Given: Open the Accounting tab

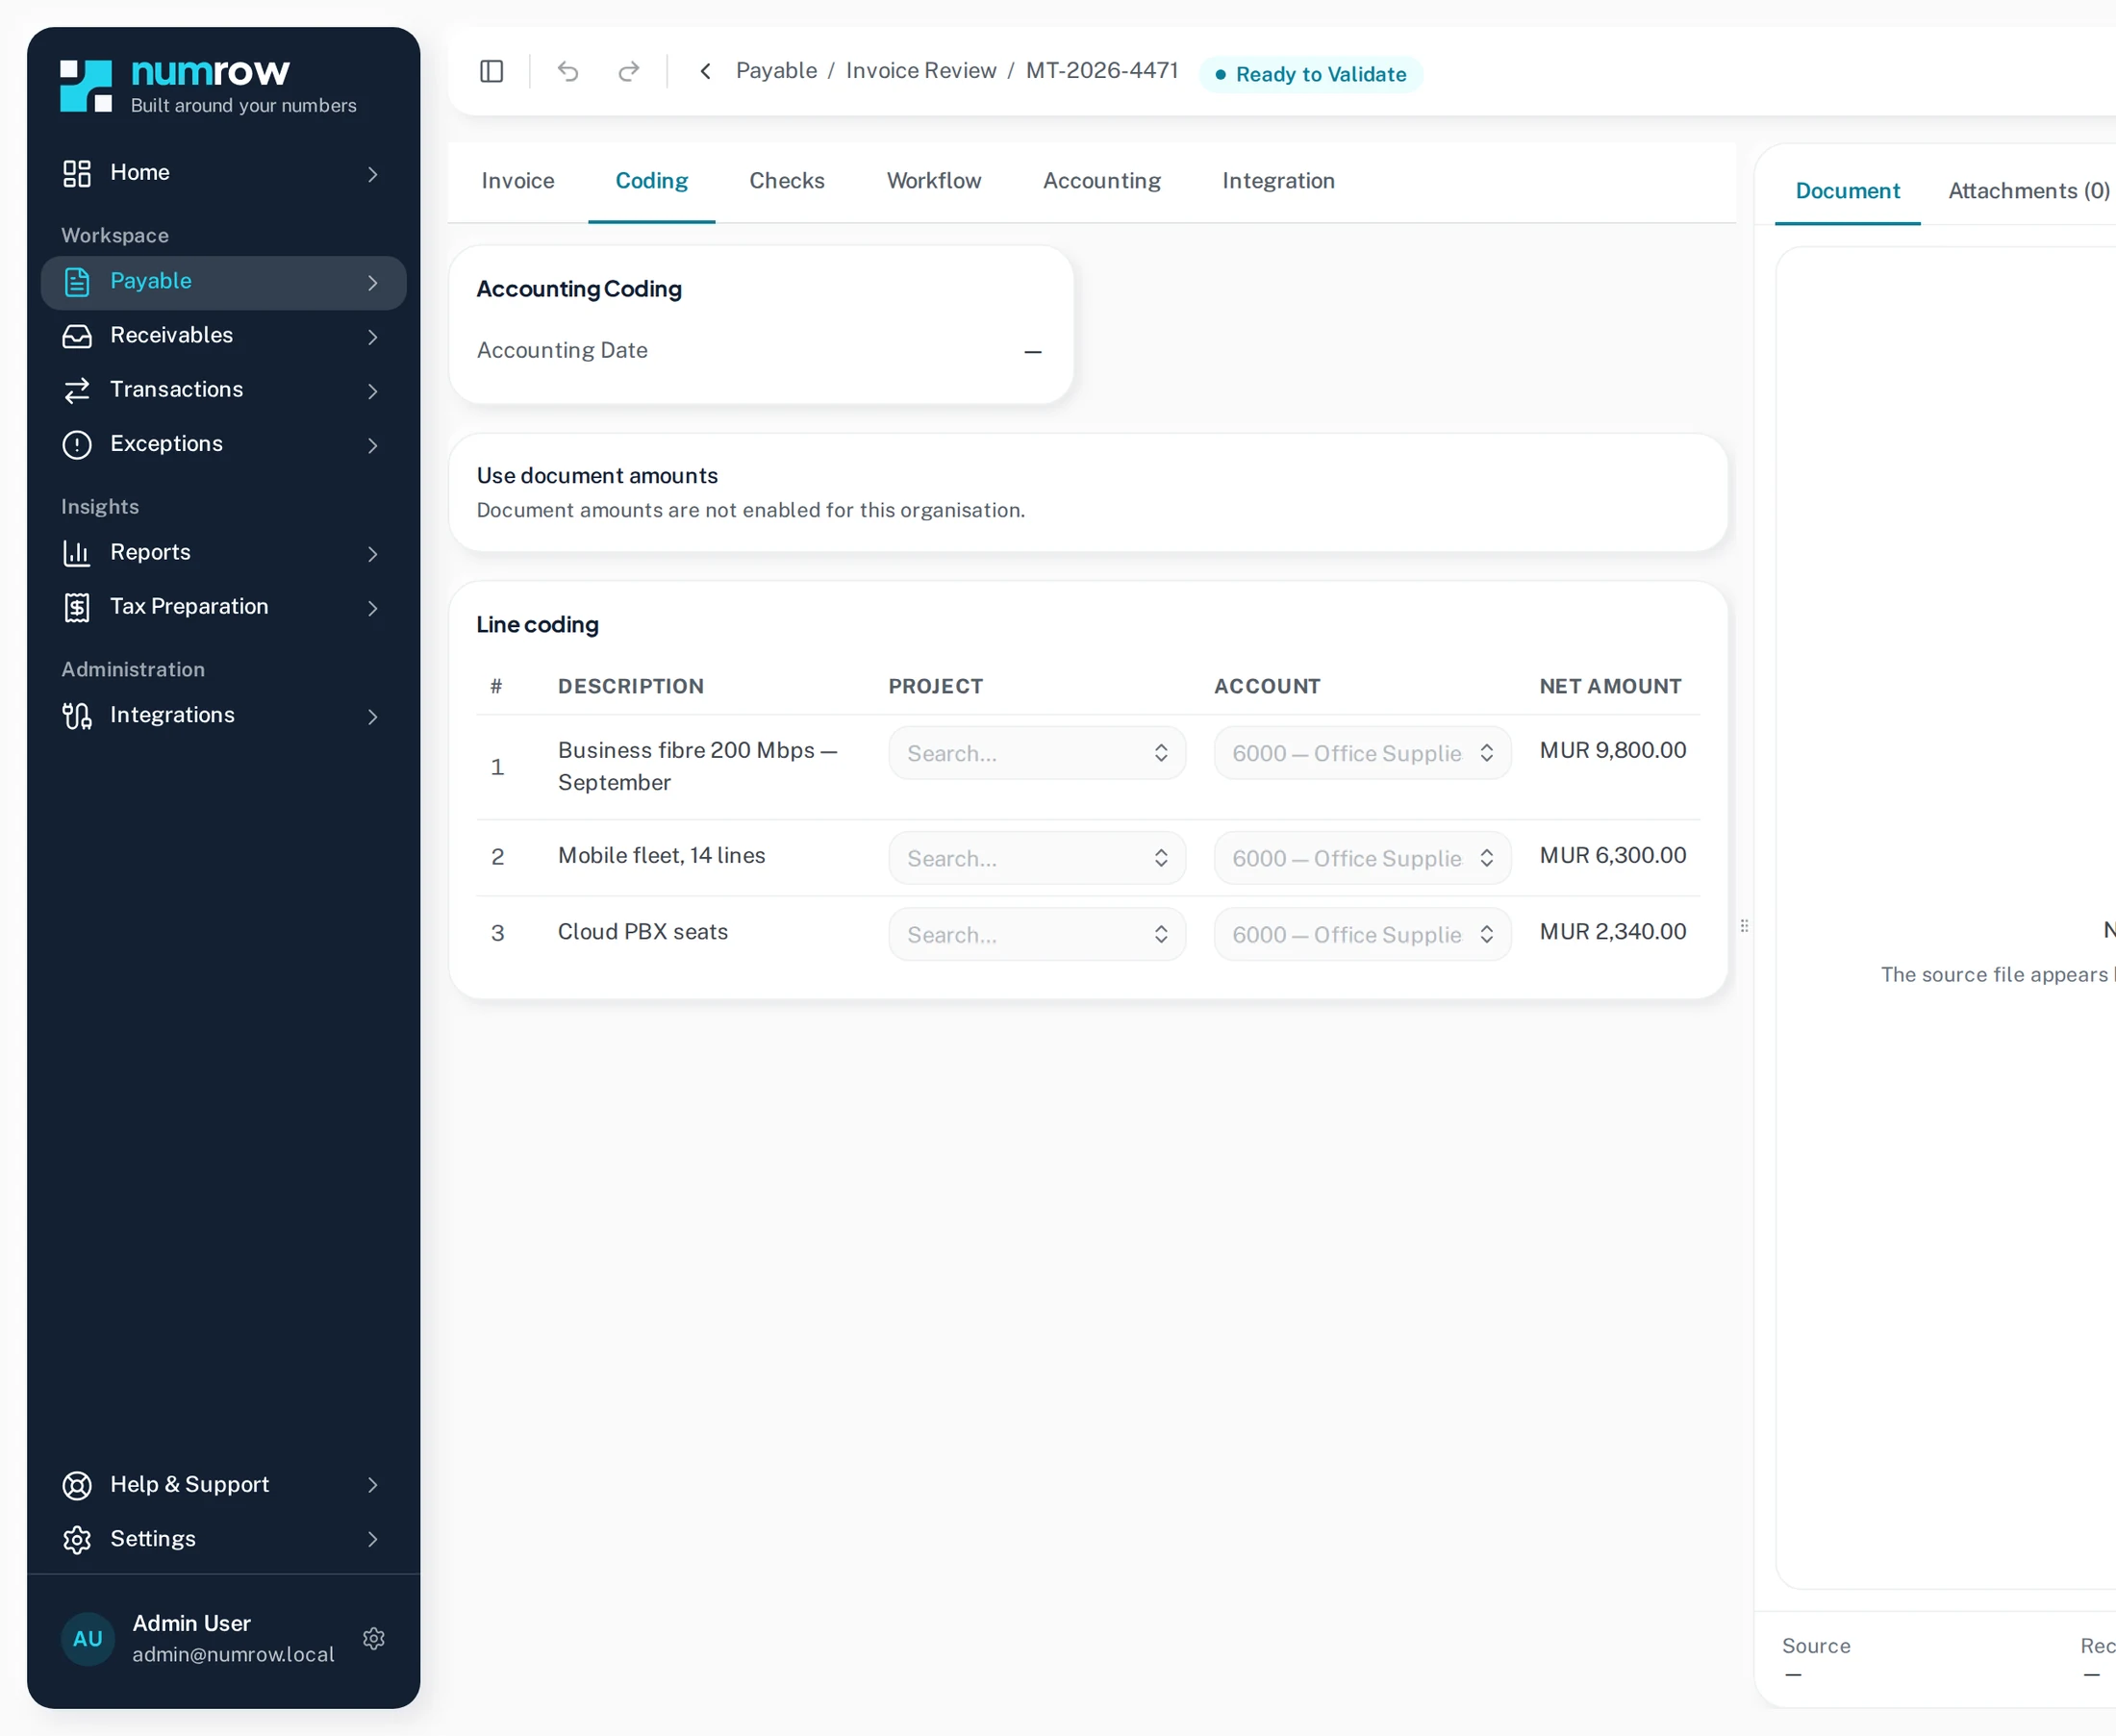Looking at the screenshot, I should (1101, 181).
